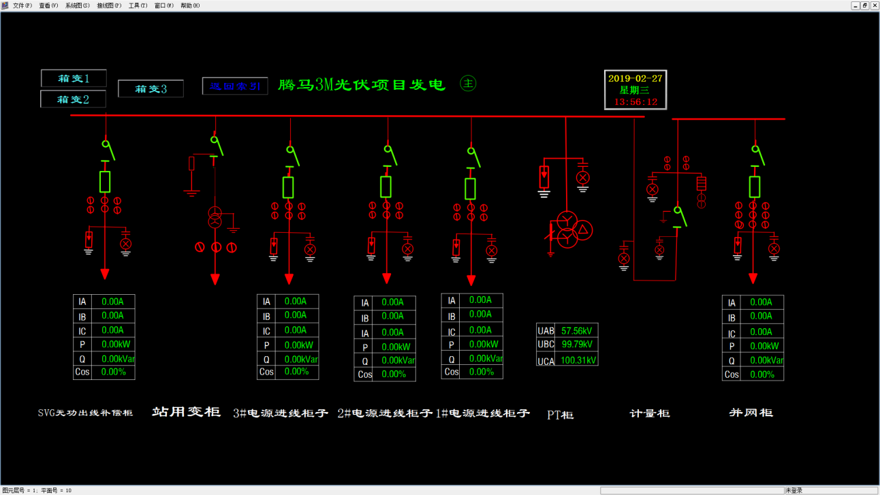Open the 系统图 menu
This screenshot has height=495, width=880.
pos(77,5)
